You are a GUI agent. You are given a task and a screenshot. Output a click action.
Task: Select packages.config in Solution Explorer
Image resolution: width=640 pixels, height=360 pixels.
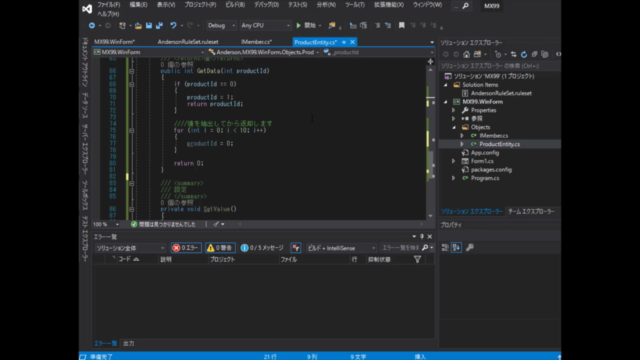coord(491,170)
